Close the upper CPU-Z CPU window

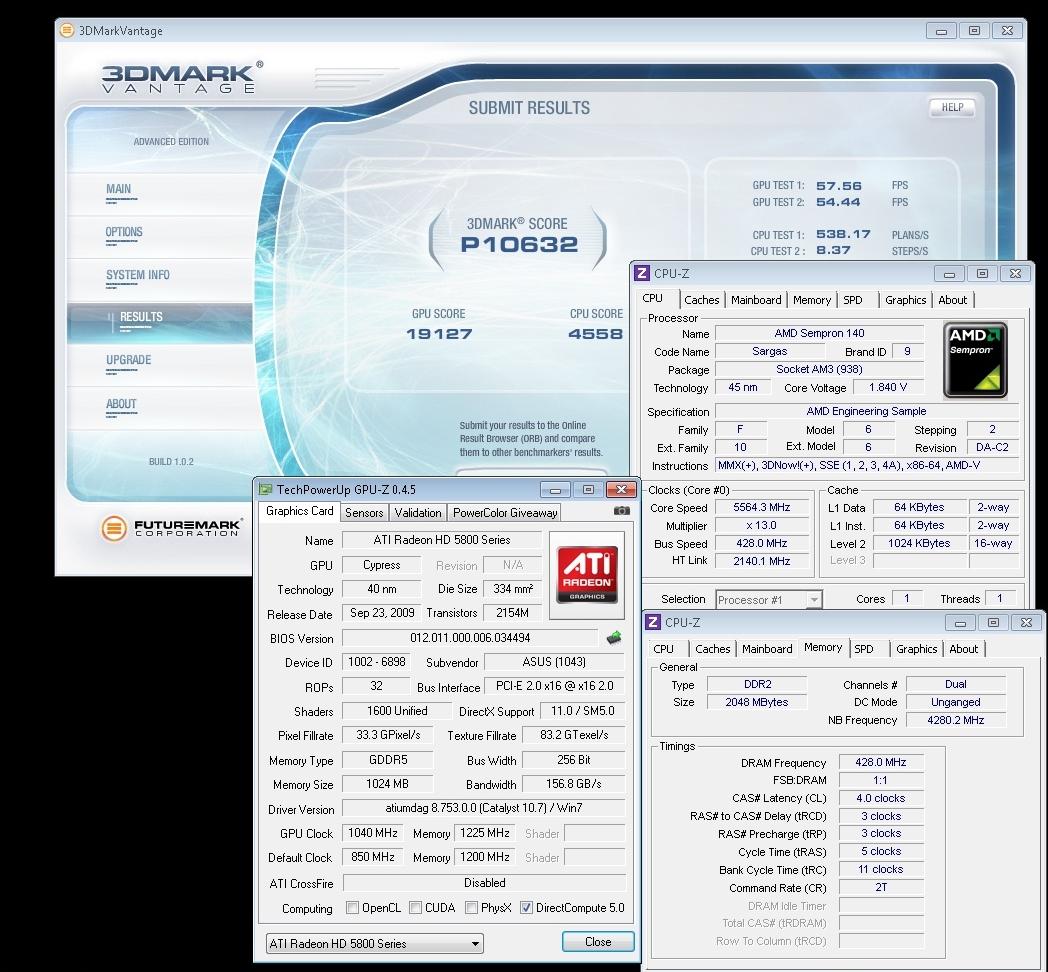tap(1015, 273)
